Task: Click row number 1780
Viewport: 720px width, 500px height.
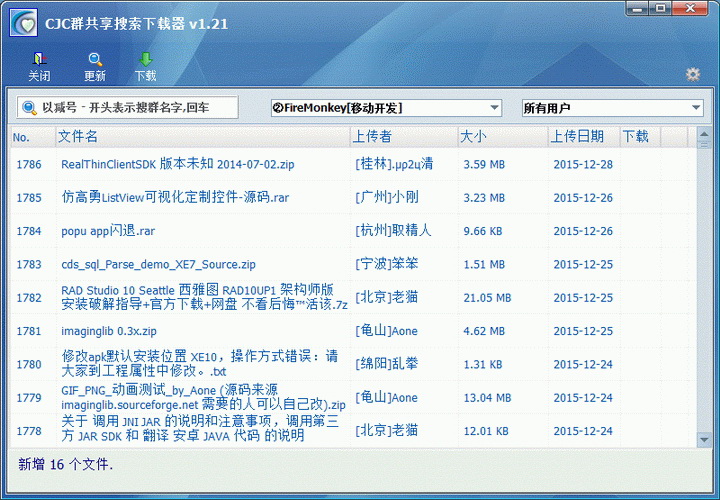Action: tap(29, 365)
